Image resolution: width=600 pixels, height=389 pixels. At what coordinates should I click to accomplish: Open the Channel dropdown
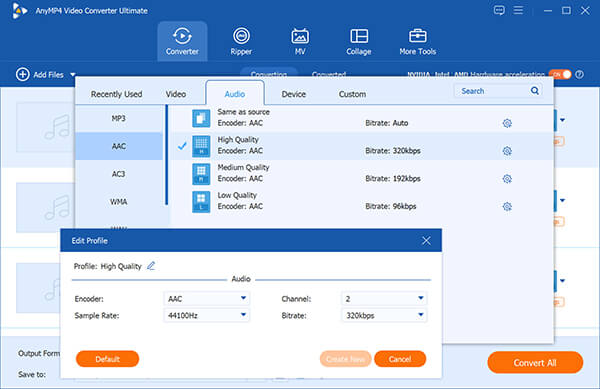384,298
